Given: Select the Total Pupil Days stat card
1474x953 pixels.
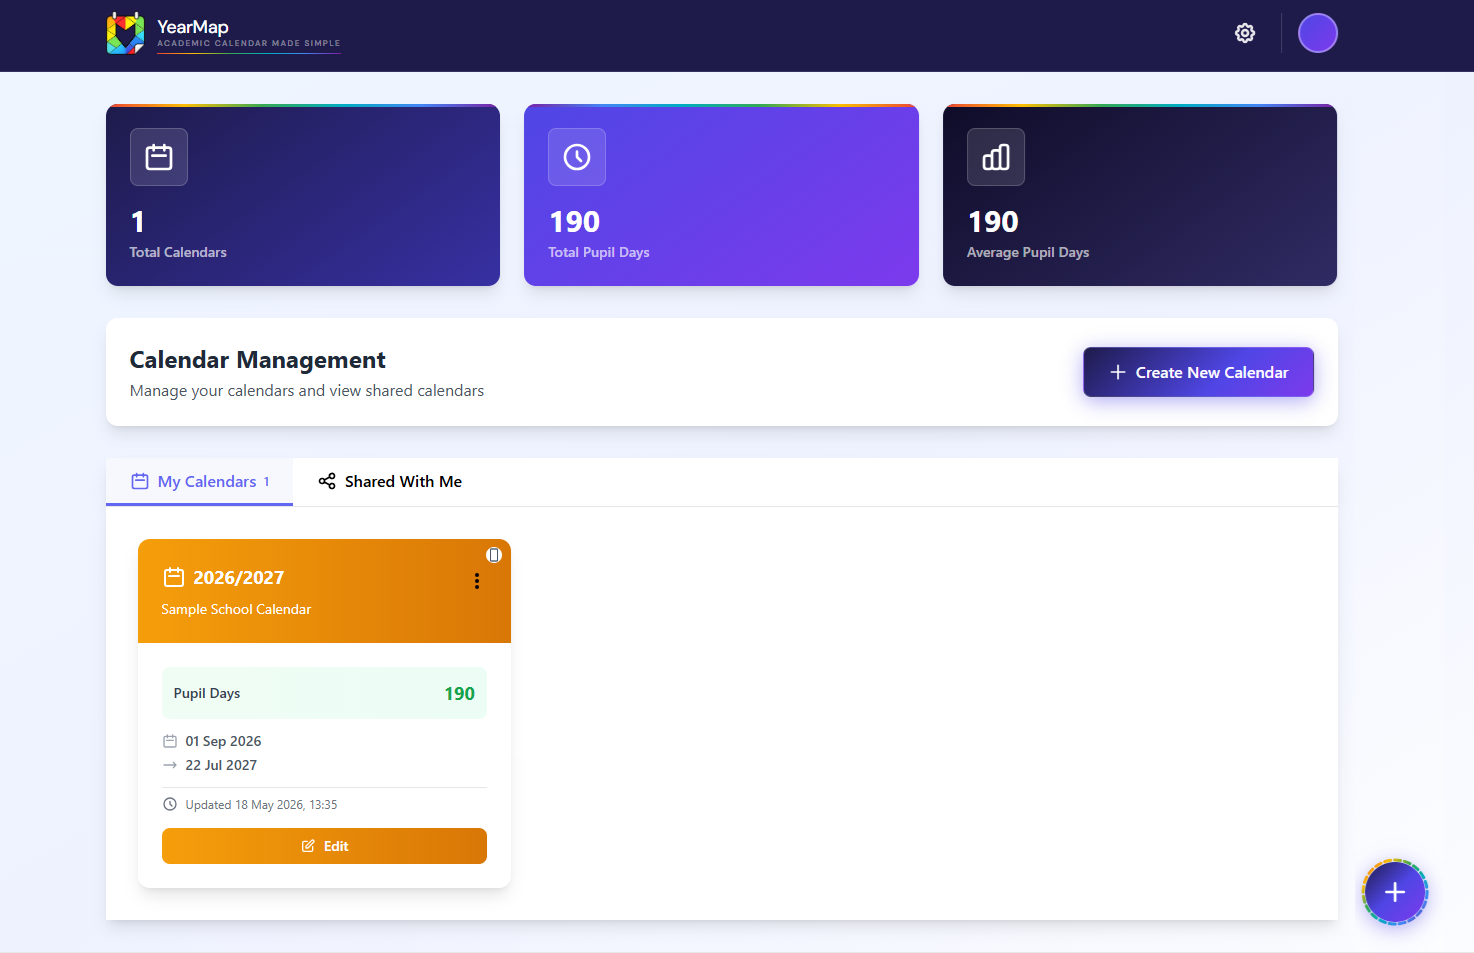Looking at the screenshot, I should 721,195.
